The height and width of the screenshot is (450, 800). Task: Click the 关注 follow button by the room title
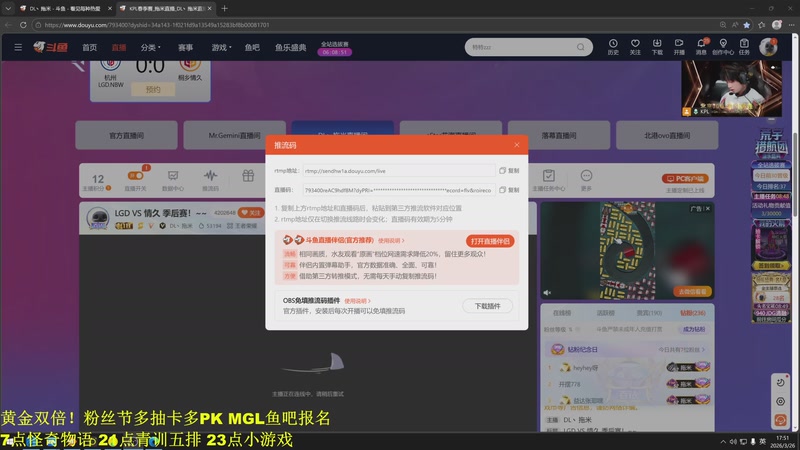point(252,213)
